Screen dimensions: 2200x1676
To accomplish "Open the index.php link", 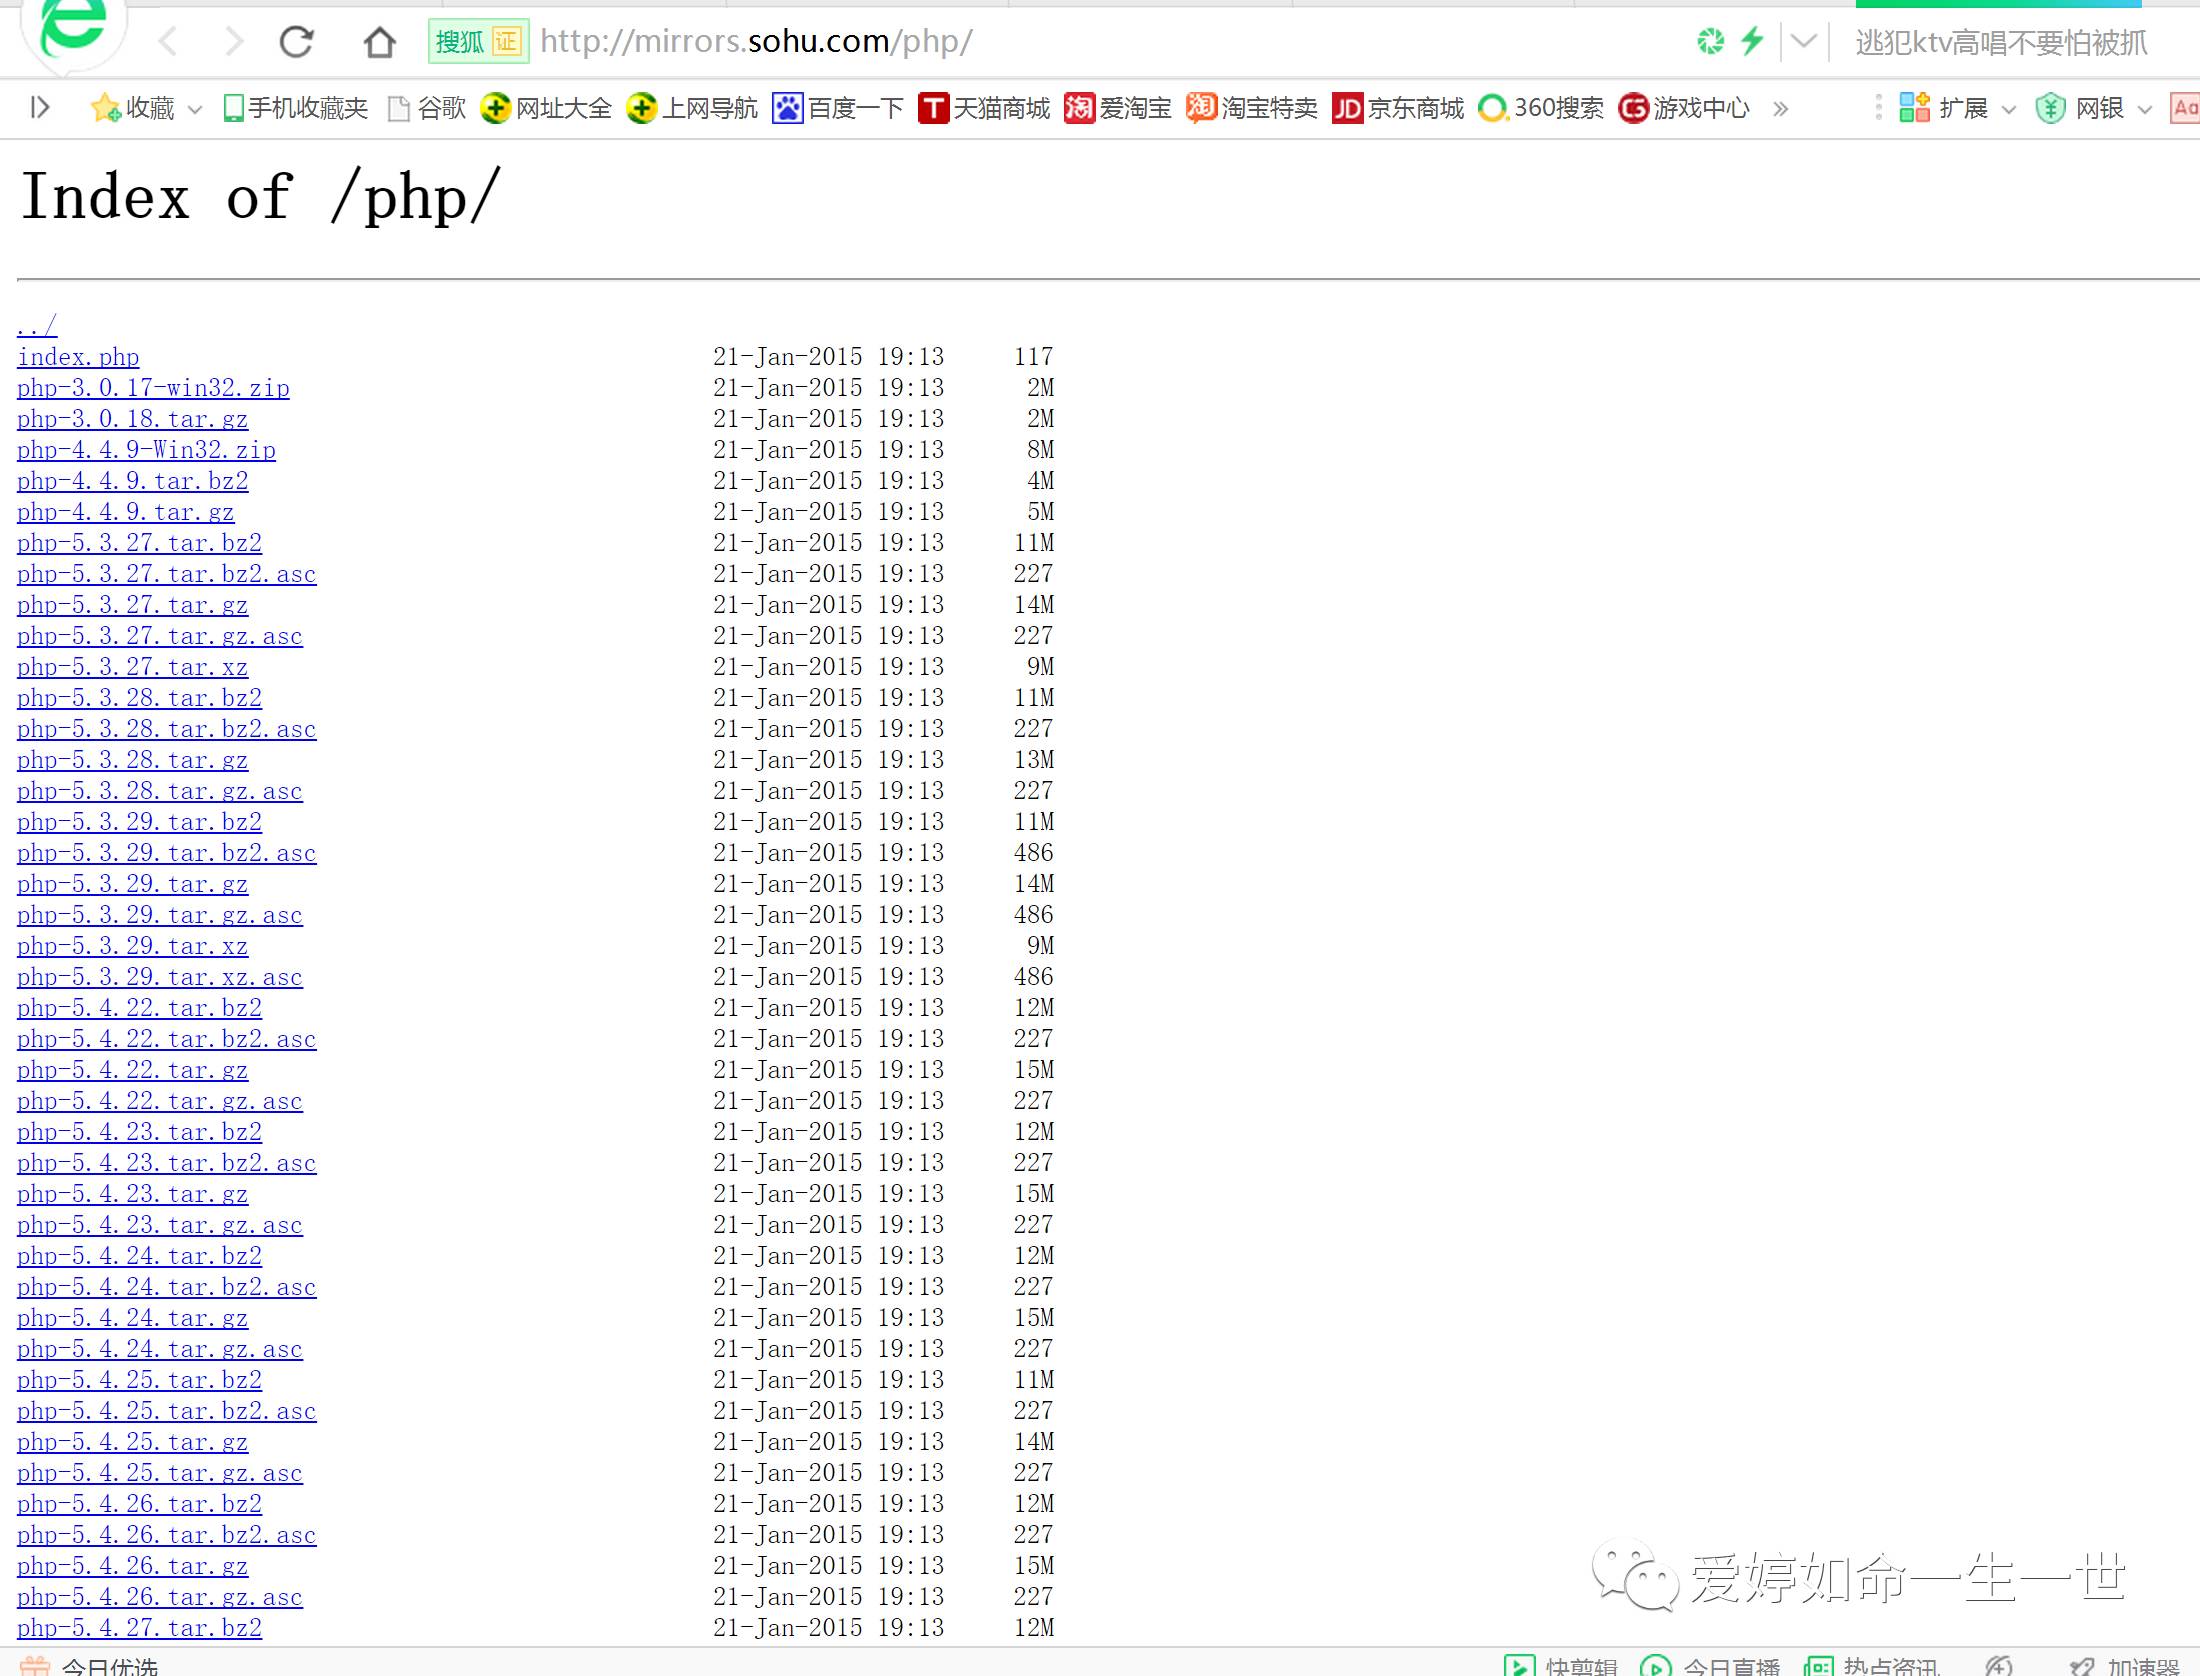I will point(78,357).
